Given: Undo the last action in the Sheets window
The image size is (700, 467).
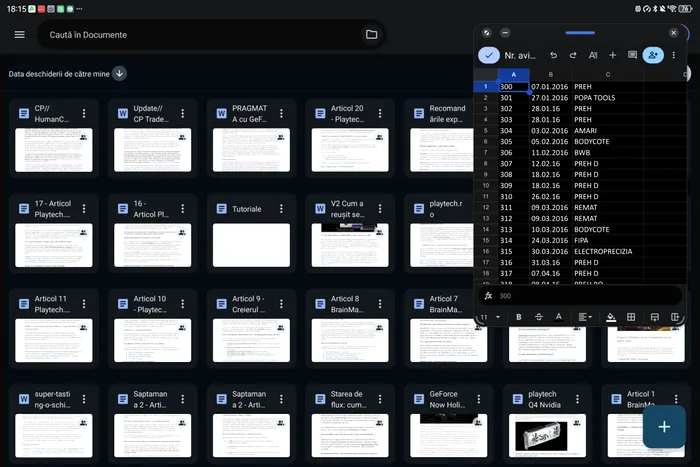Looking at the screenshot, I should [x=554, y=55].
